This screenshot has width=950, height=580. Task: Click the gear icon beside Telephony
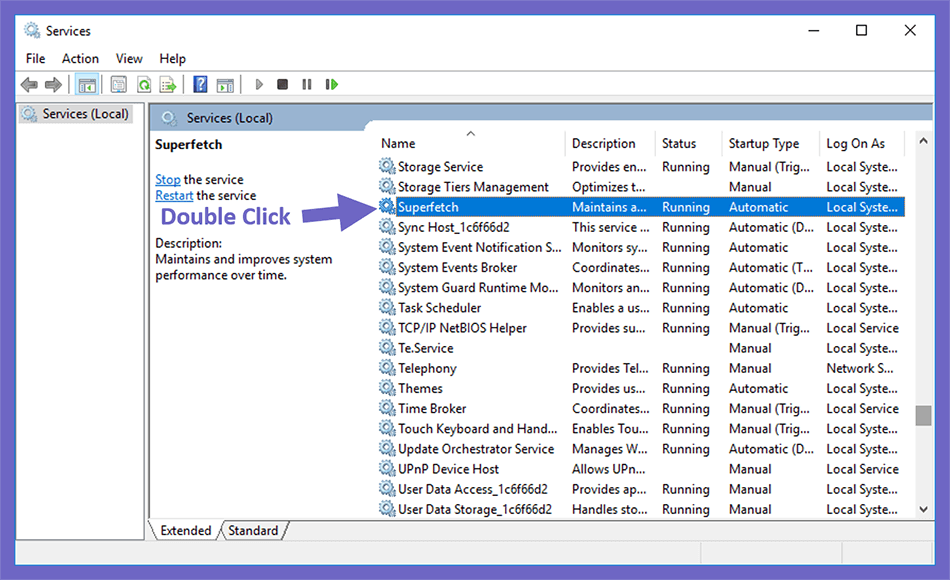[x=387, y=367]
